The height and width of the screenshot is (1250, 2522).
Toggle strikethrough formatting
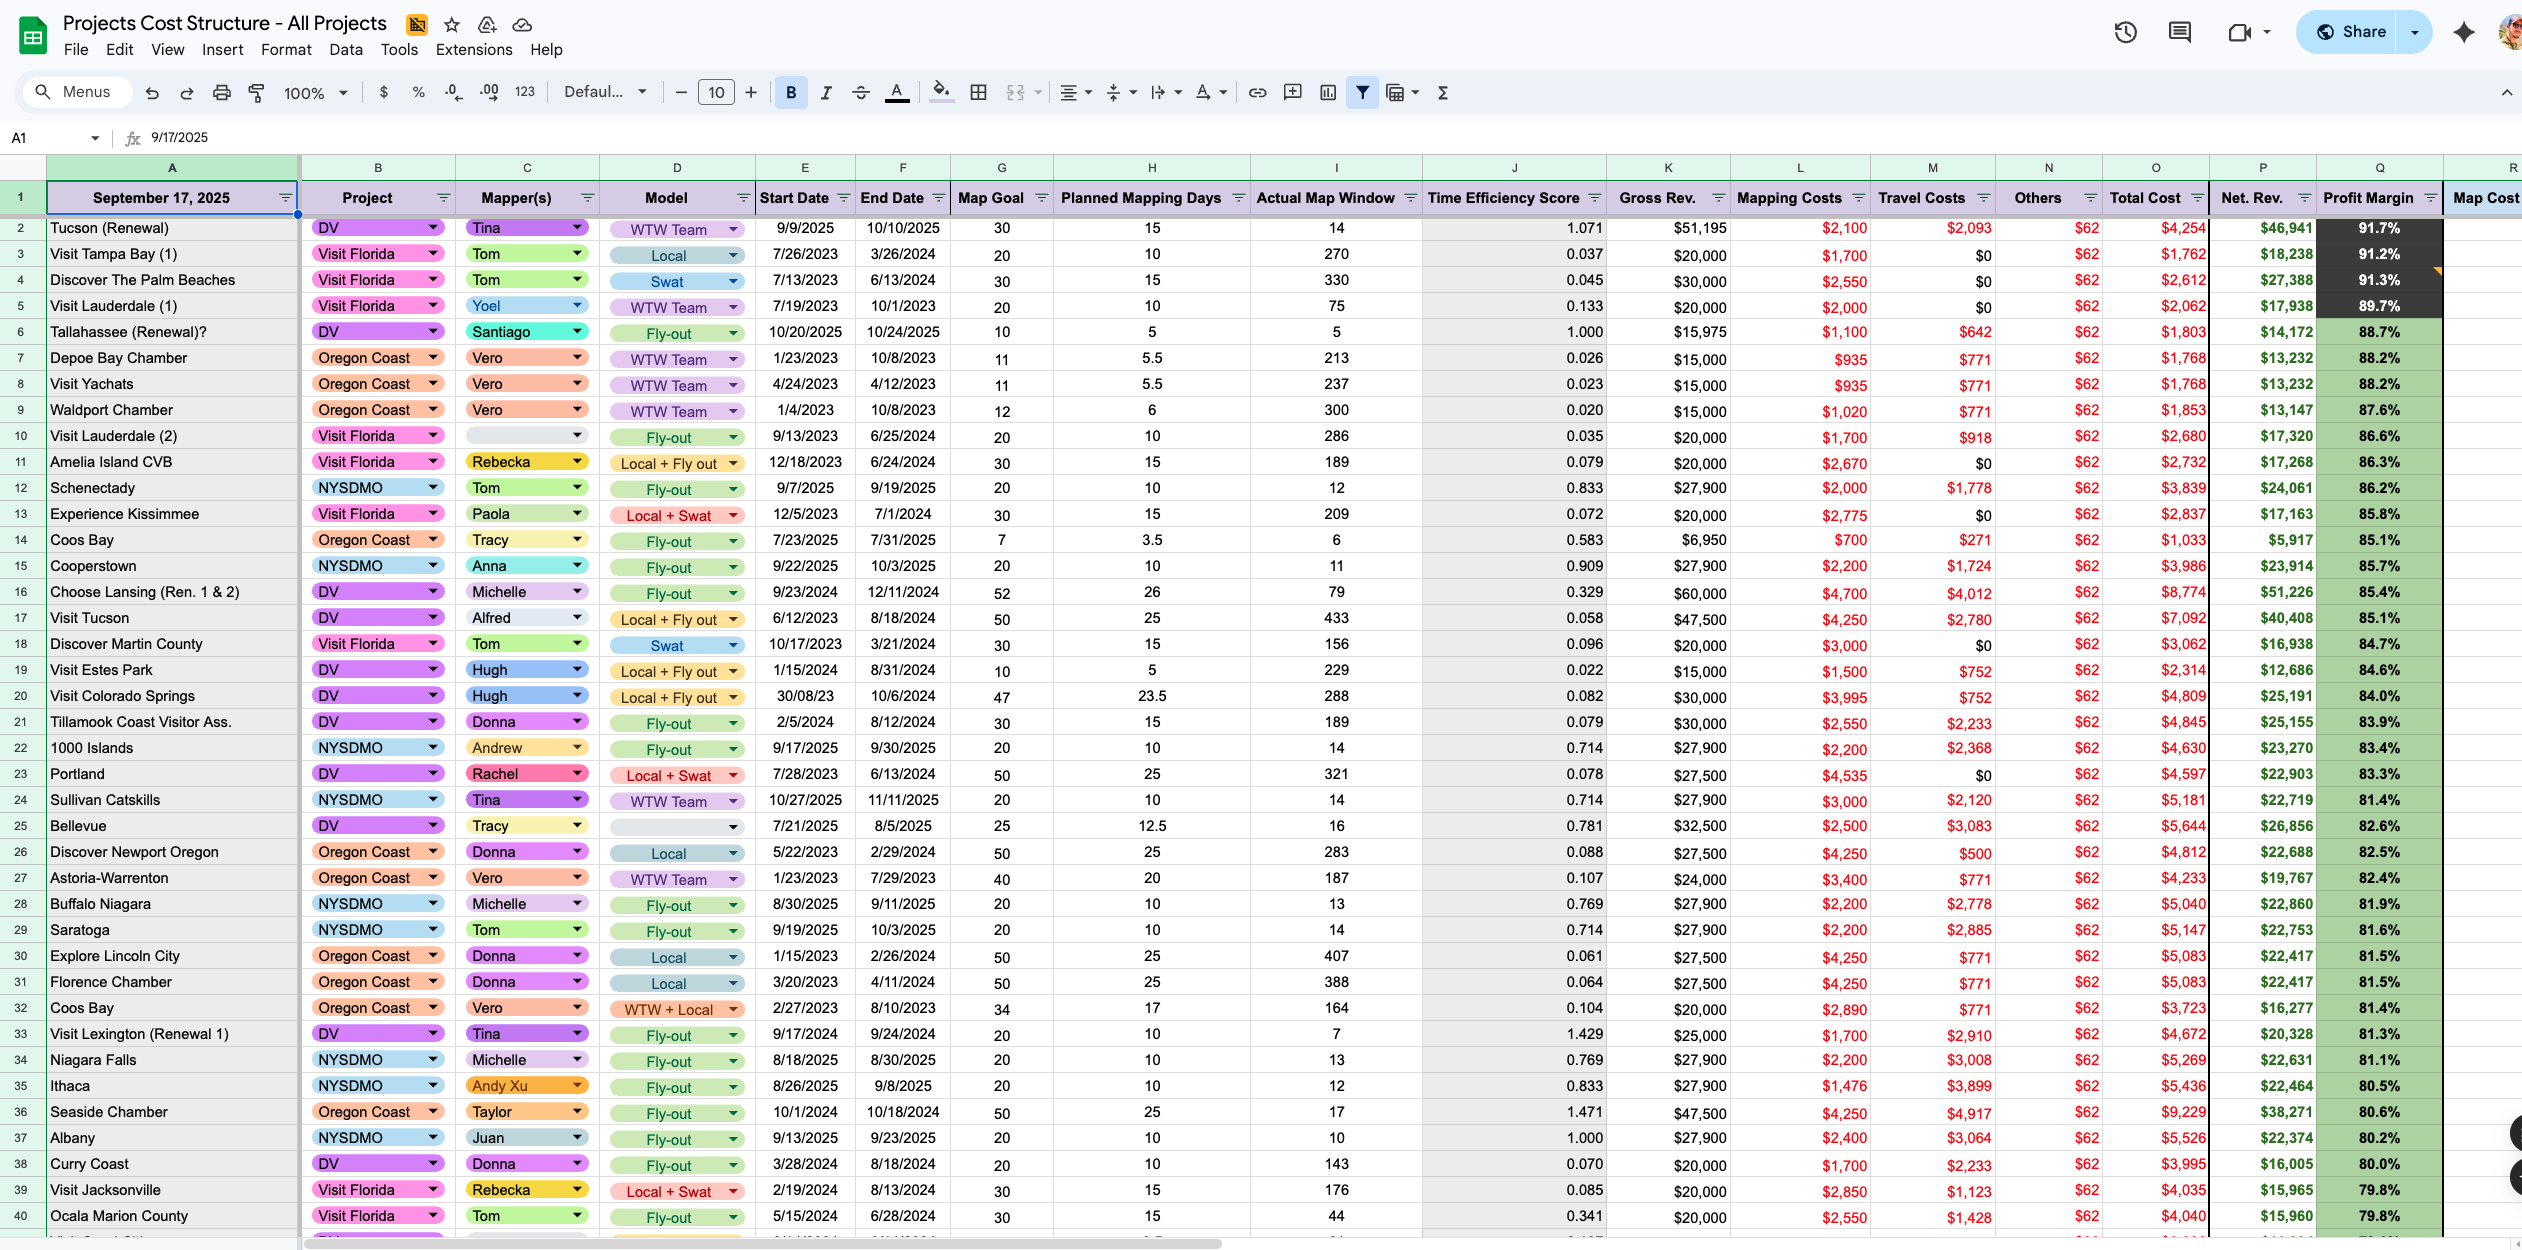[x=861, y=92]
